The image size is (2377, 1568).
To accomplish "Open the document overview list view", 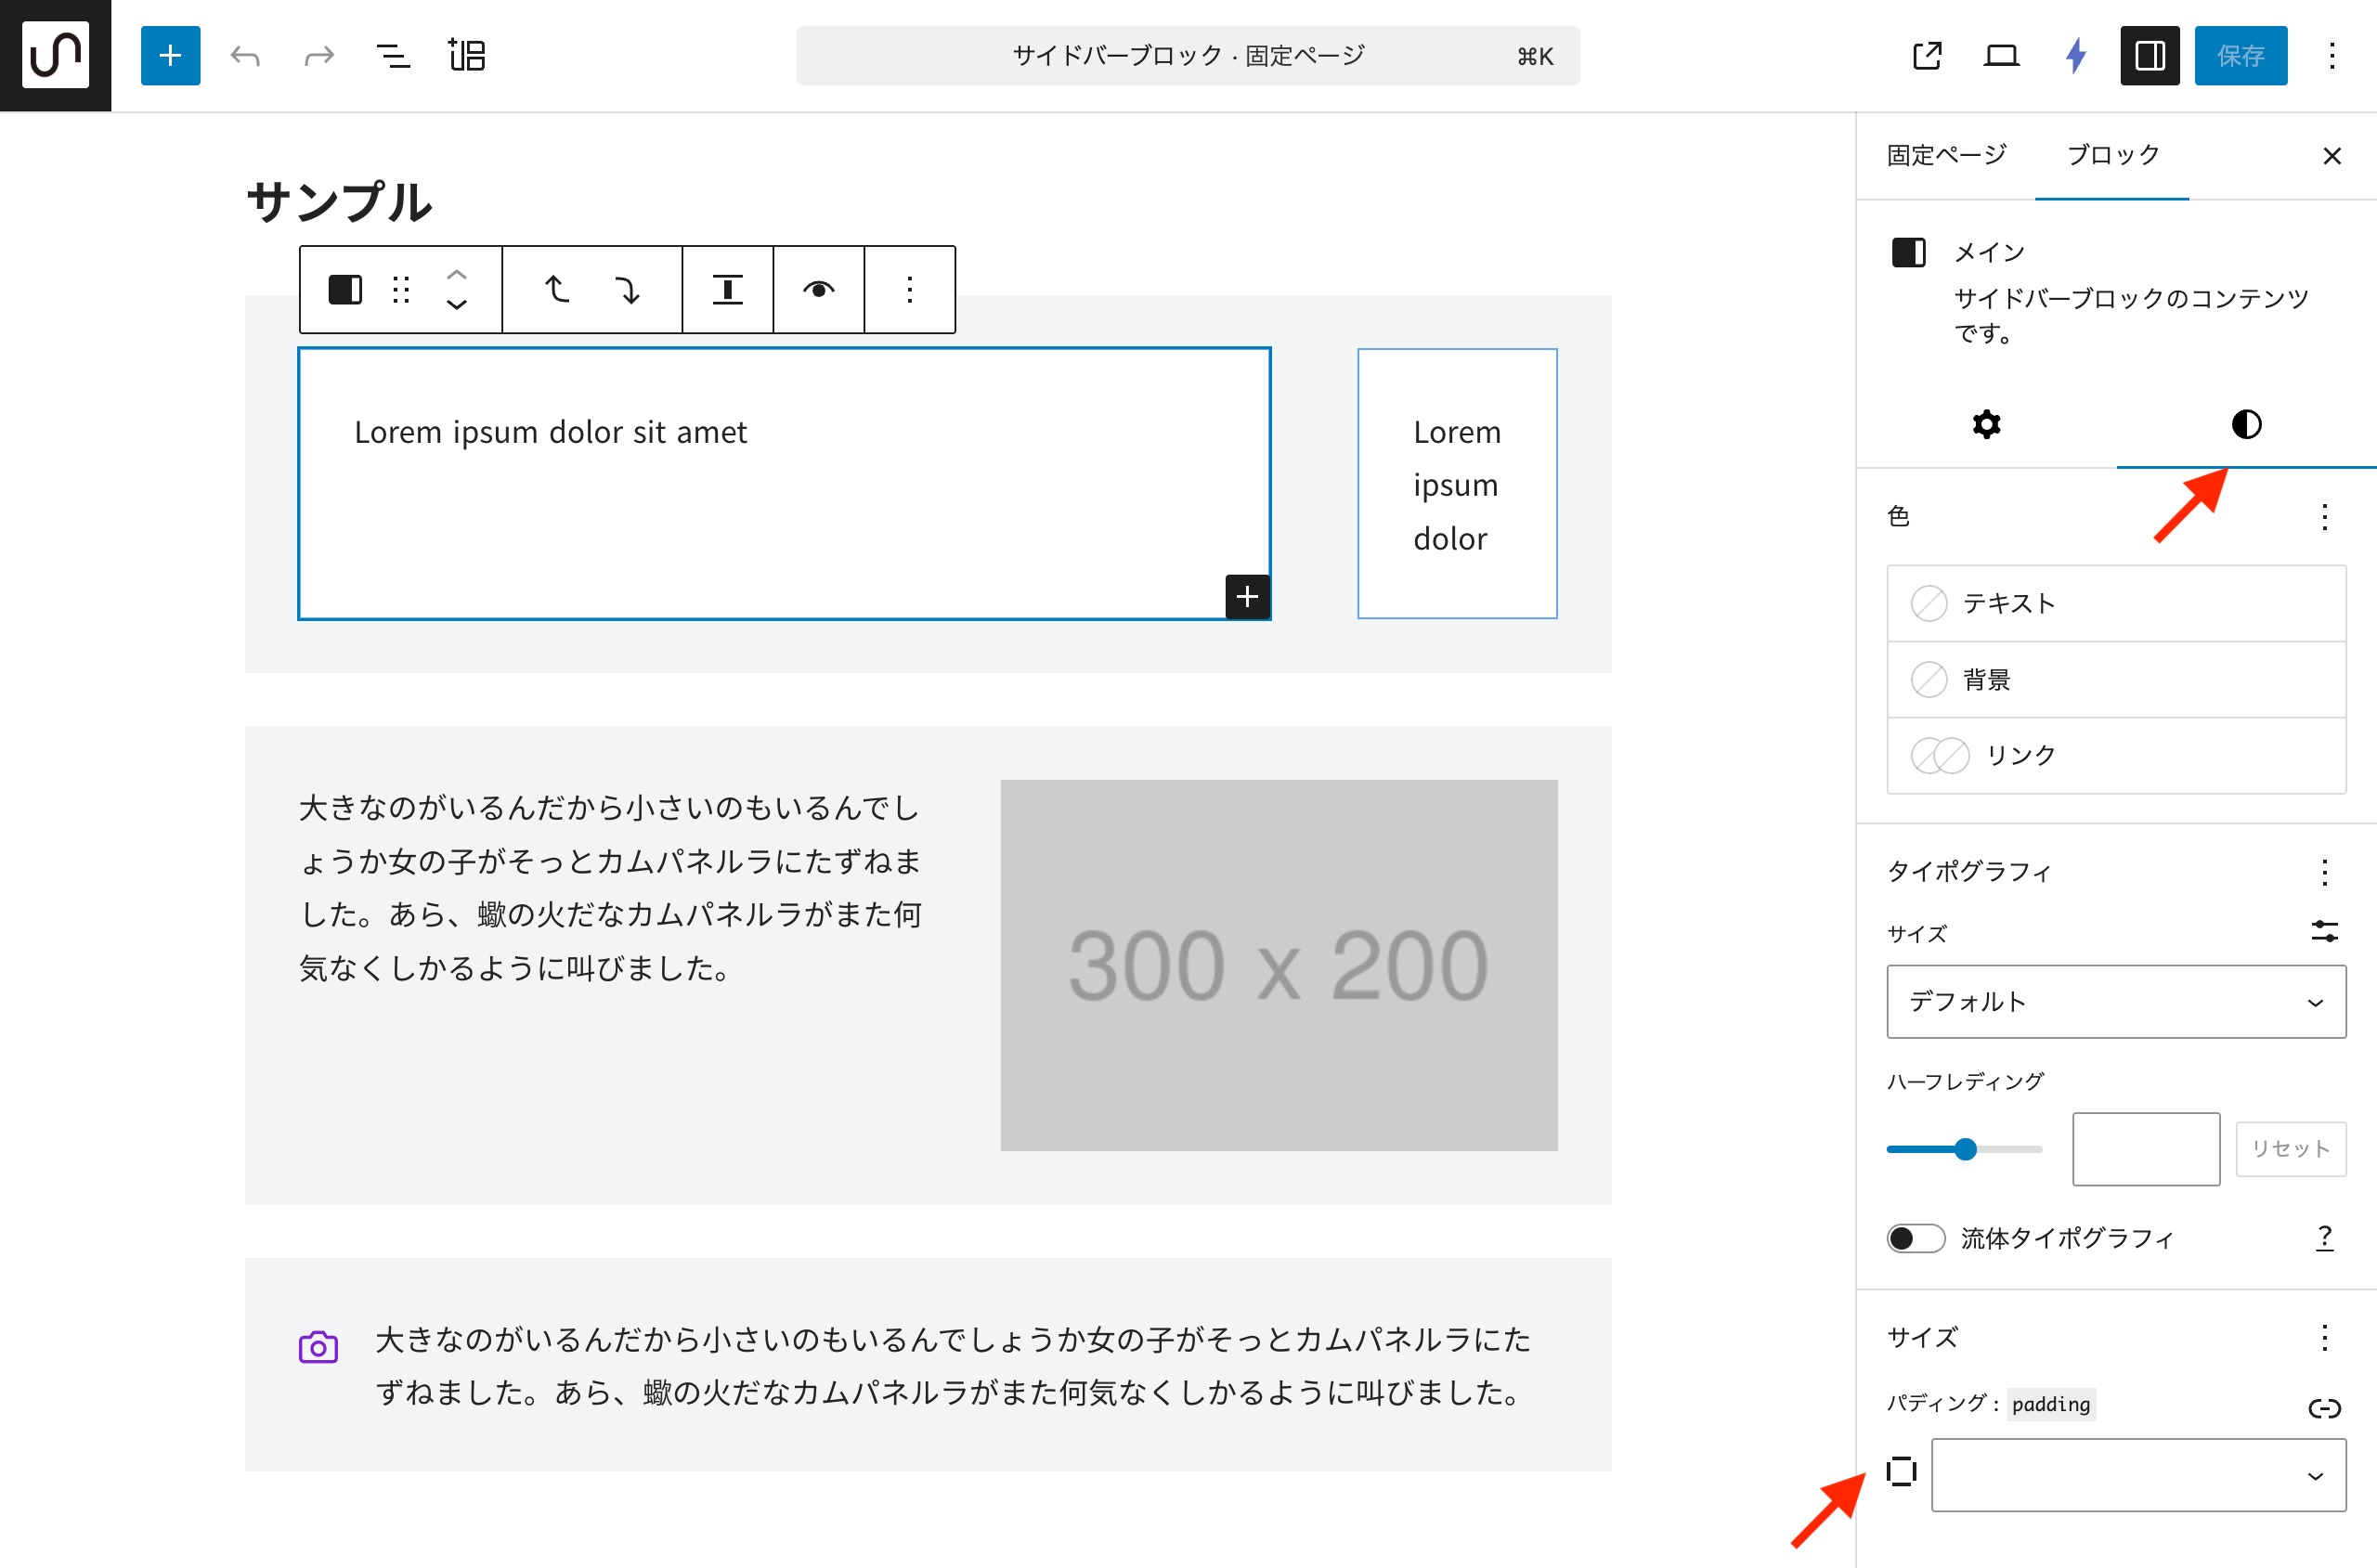I will coord(393,55).
